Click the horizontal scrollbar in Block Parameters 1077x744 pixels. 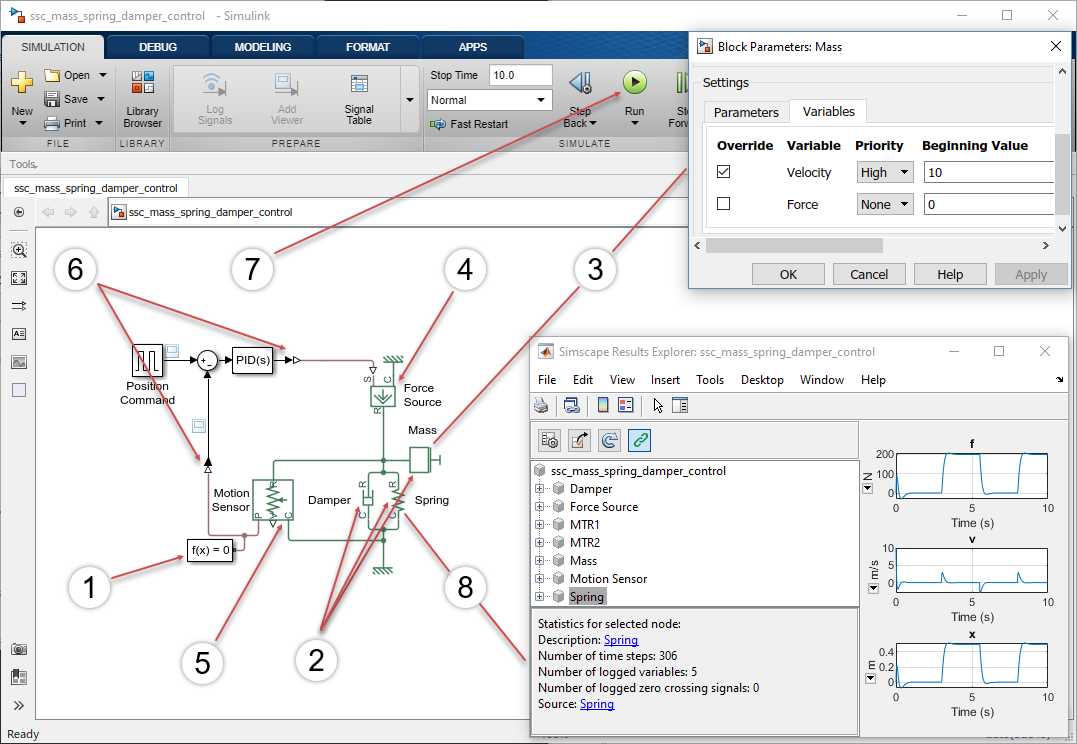794,245
